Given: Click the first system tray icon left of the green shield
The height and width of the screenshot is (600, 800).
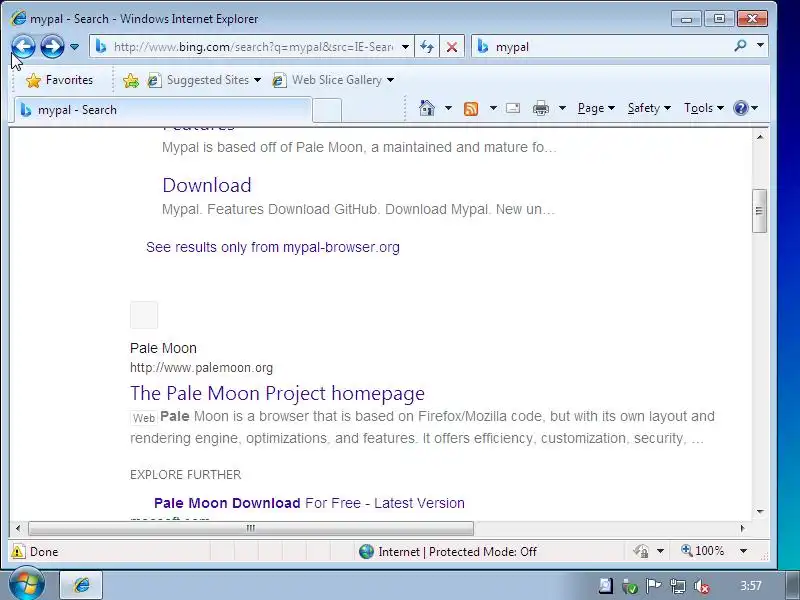Looking at the screenshot, I should pos(606,586).
